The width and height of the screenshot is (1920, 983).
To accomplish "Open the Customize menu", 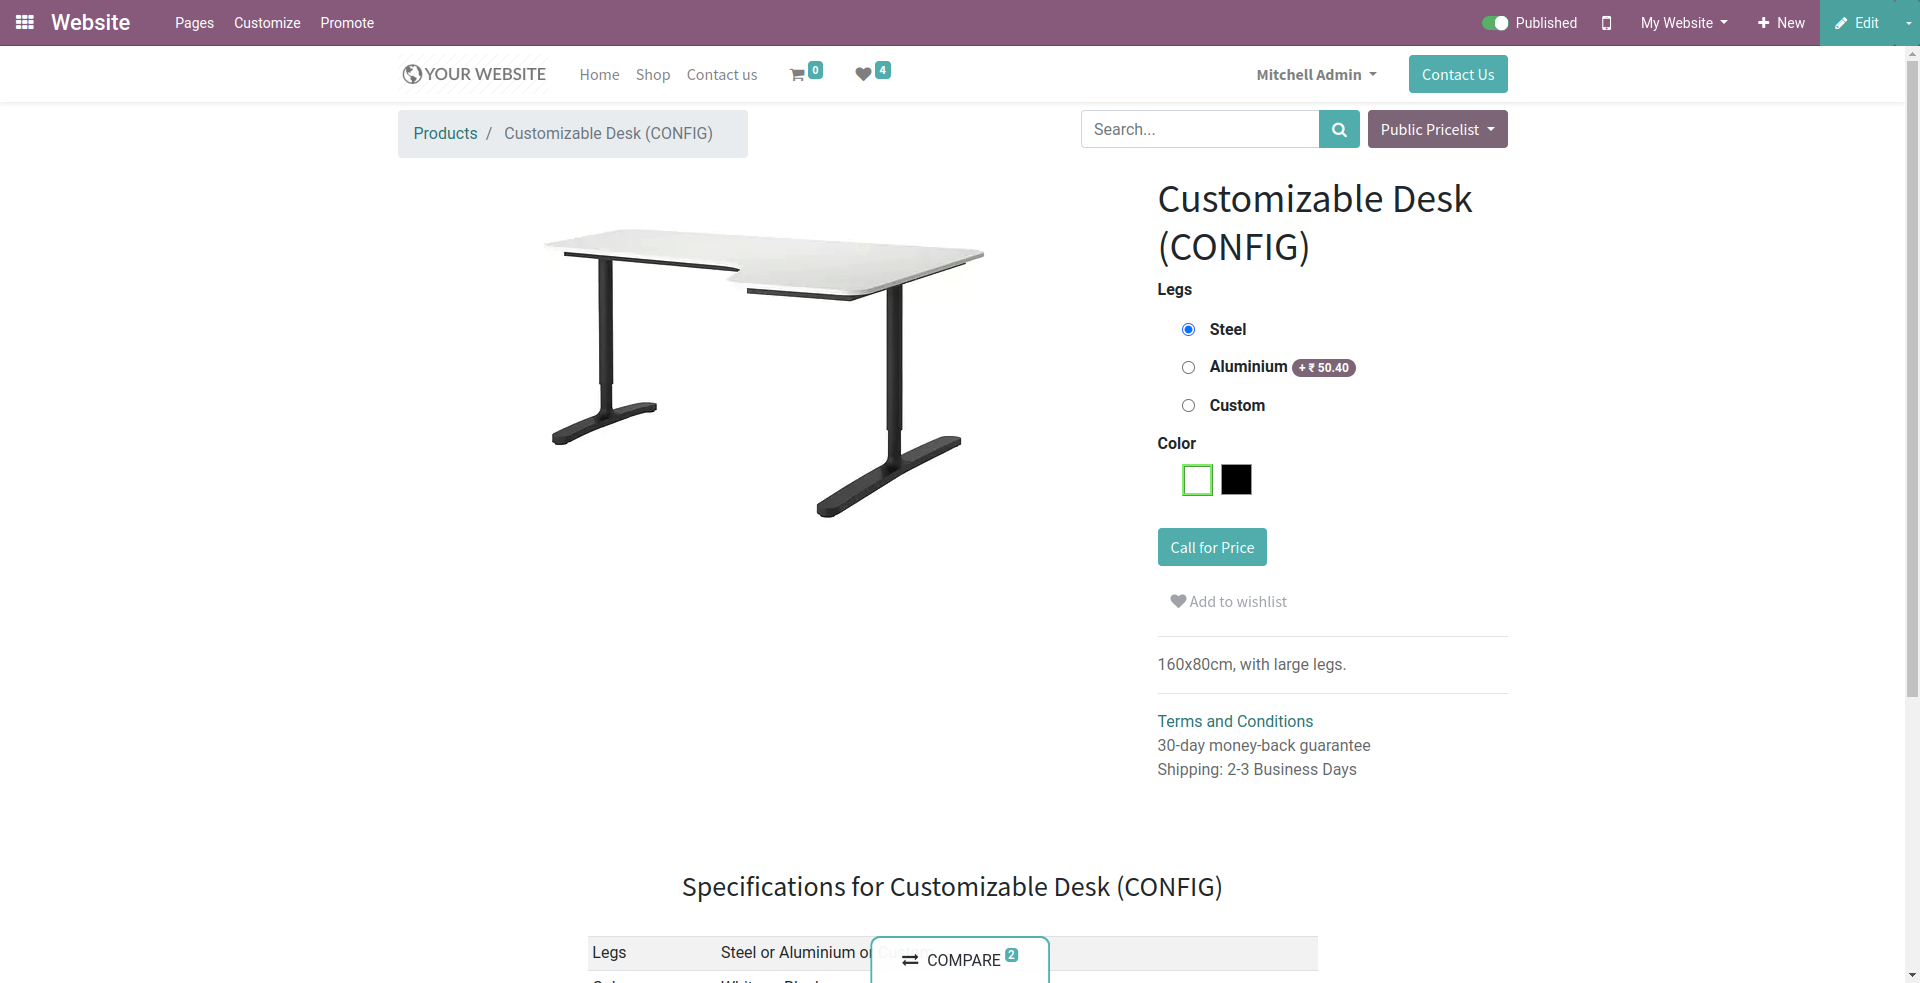I will point(267,23).
